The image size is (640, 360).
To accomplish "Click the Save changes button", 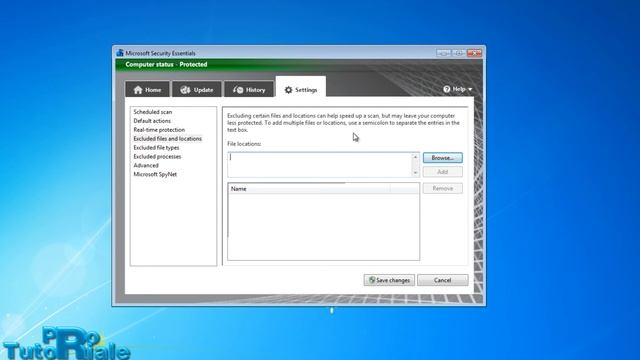I will click(389, 280).
